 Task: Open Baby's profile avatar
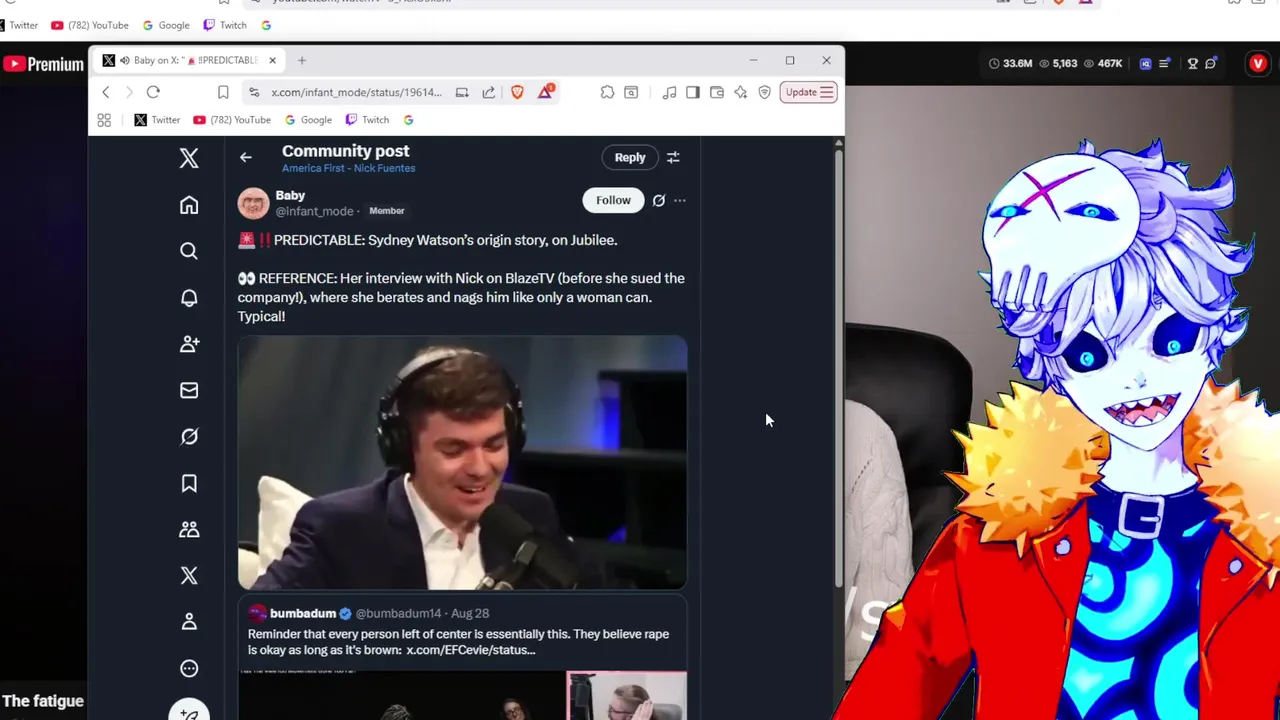click(x=253, y=203)
